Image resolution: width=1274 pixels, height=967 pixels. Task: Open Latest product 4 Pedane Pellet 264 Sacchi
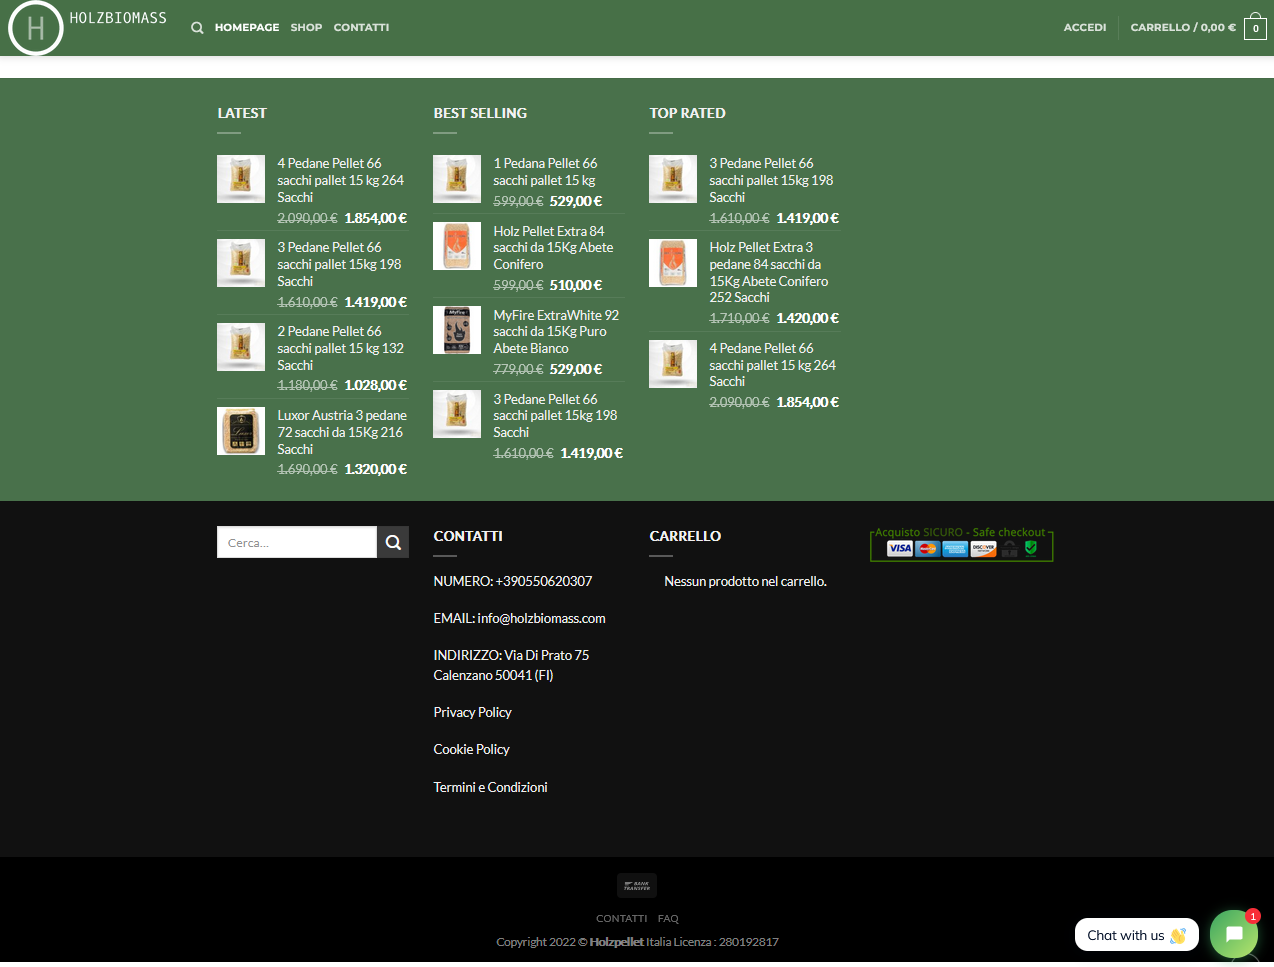[x=341, y=180]
